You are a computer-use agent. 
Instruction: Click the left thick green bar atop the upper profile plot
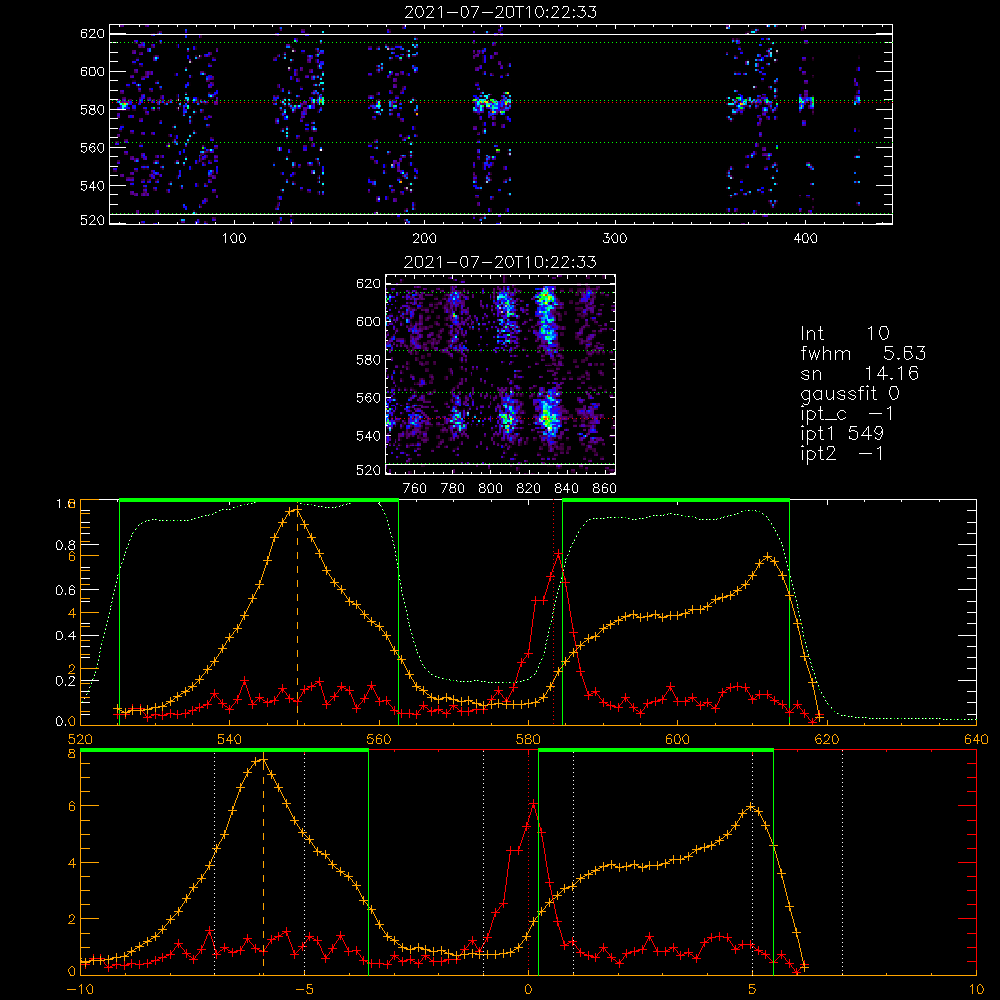259,500
